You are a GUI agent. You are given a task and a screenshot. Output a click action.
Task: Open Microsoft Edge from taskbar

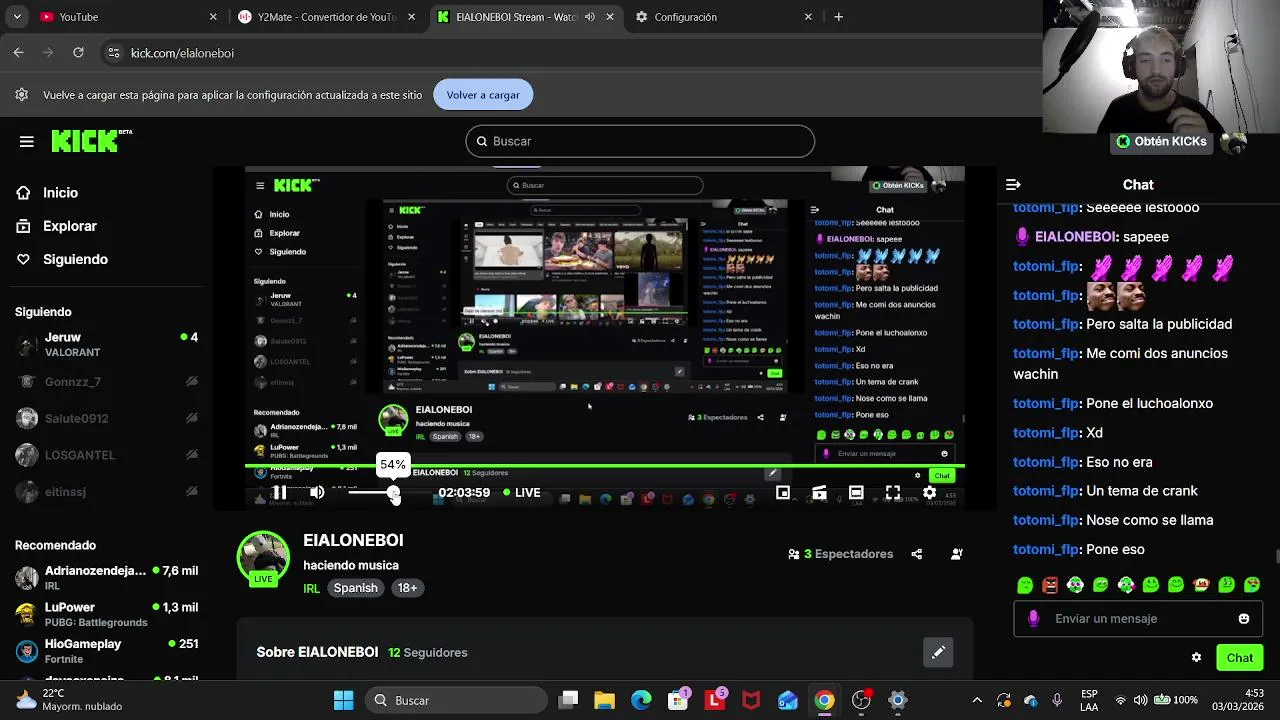641,700
